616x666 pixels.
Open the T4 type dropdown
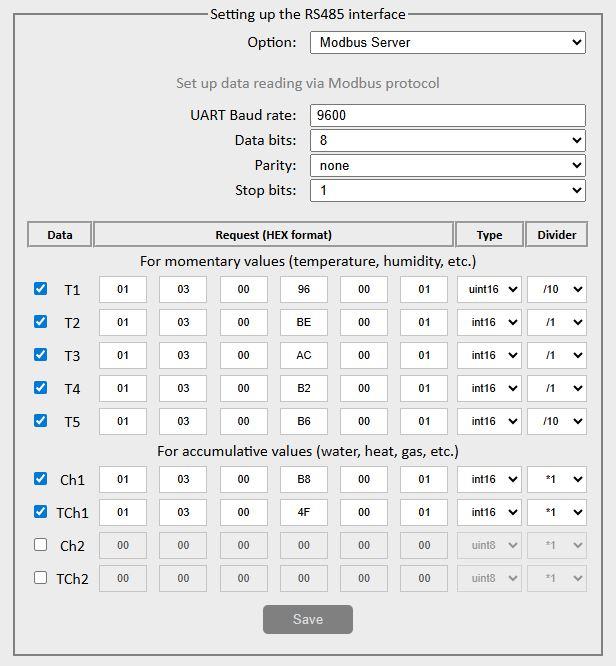[x=489, y=389]
